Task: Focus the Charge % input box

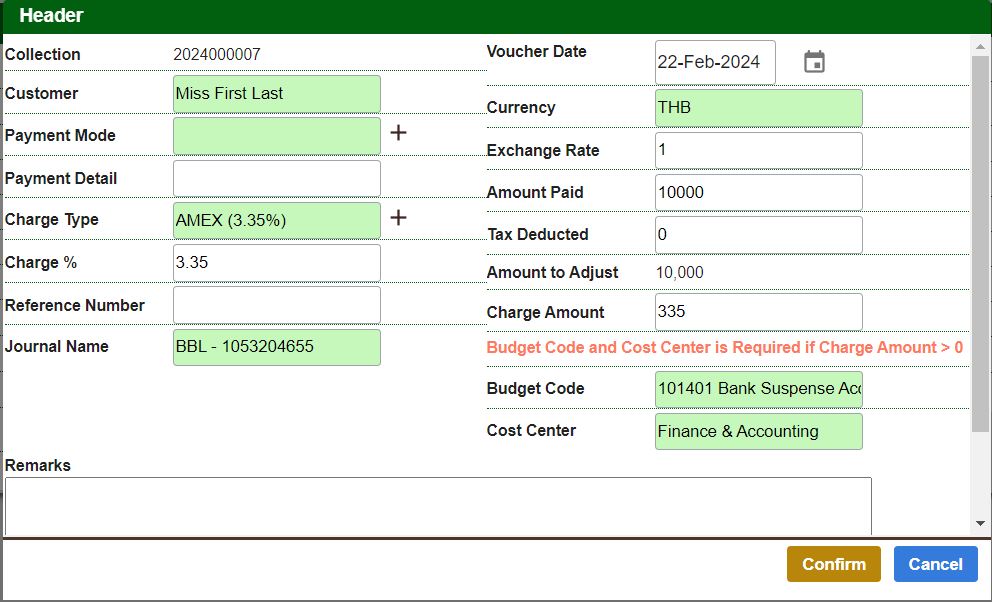Action: [277, 263]
